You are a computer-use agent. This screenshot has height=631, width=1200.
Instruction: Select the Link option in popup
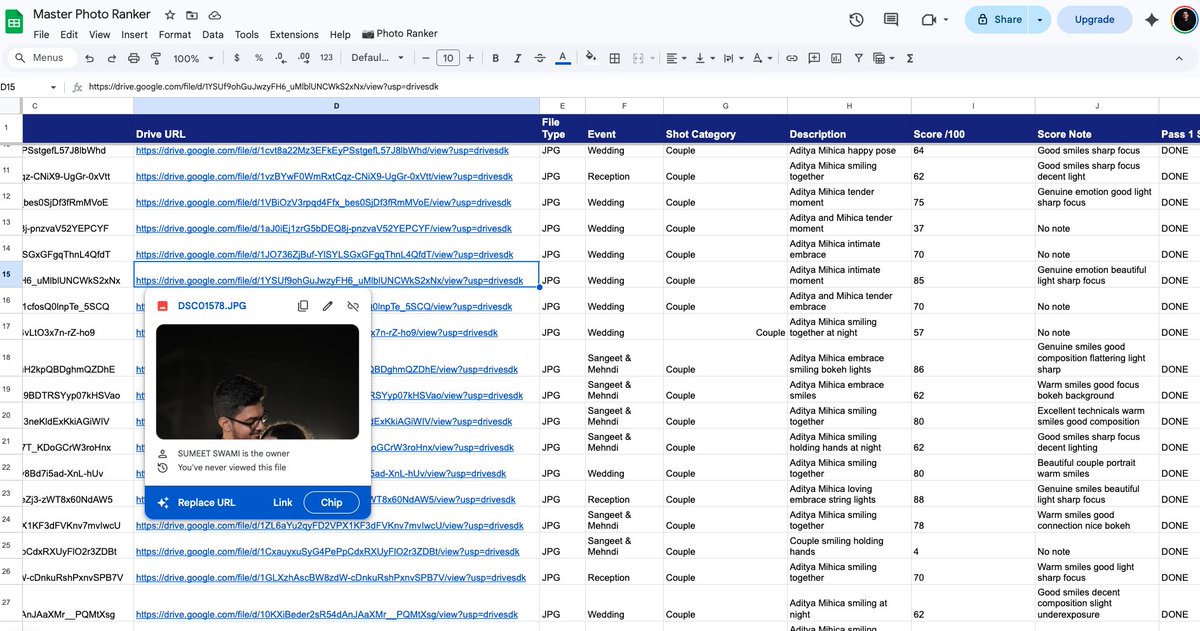pos(283,502)
